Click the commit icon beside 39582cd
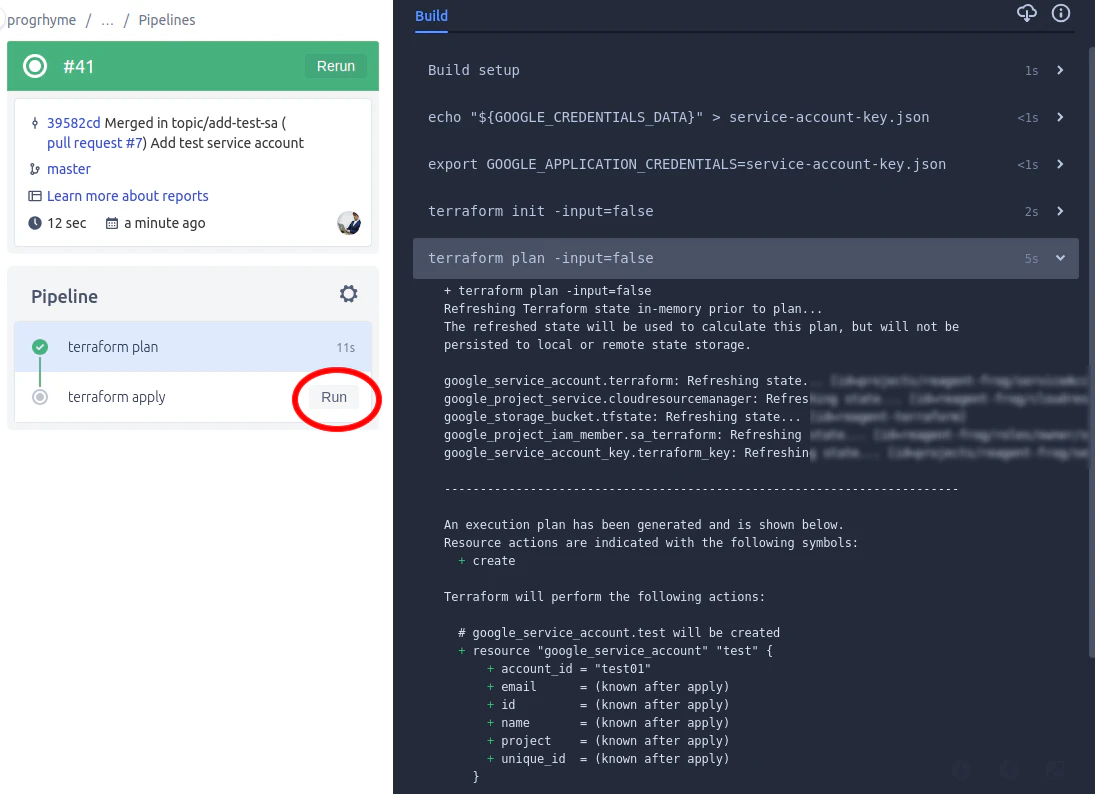This screenshot has height=794, width=1095. coord(35,124)
